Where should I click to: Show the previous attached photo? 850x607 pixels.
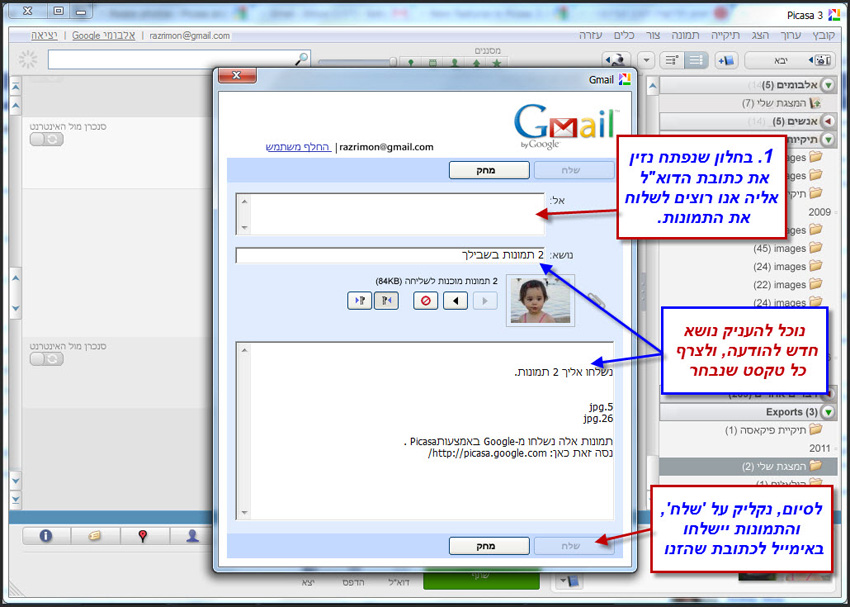[x=455, y=300]
